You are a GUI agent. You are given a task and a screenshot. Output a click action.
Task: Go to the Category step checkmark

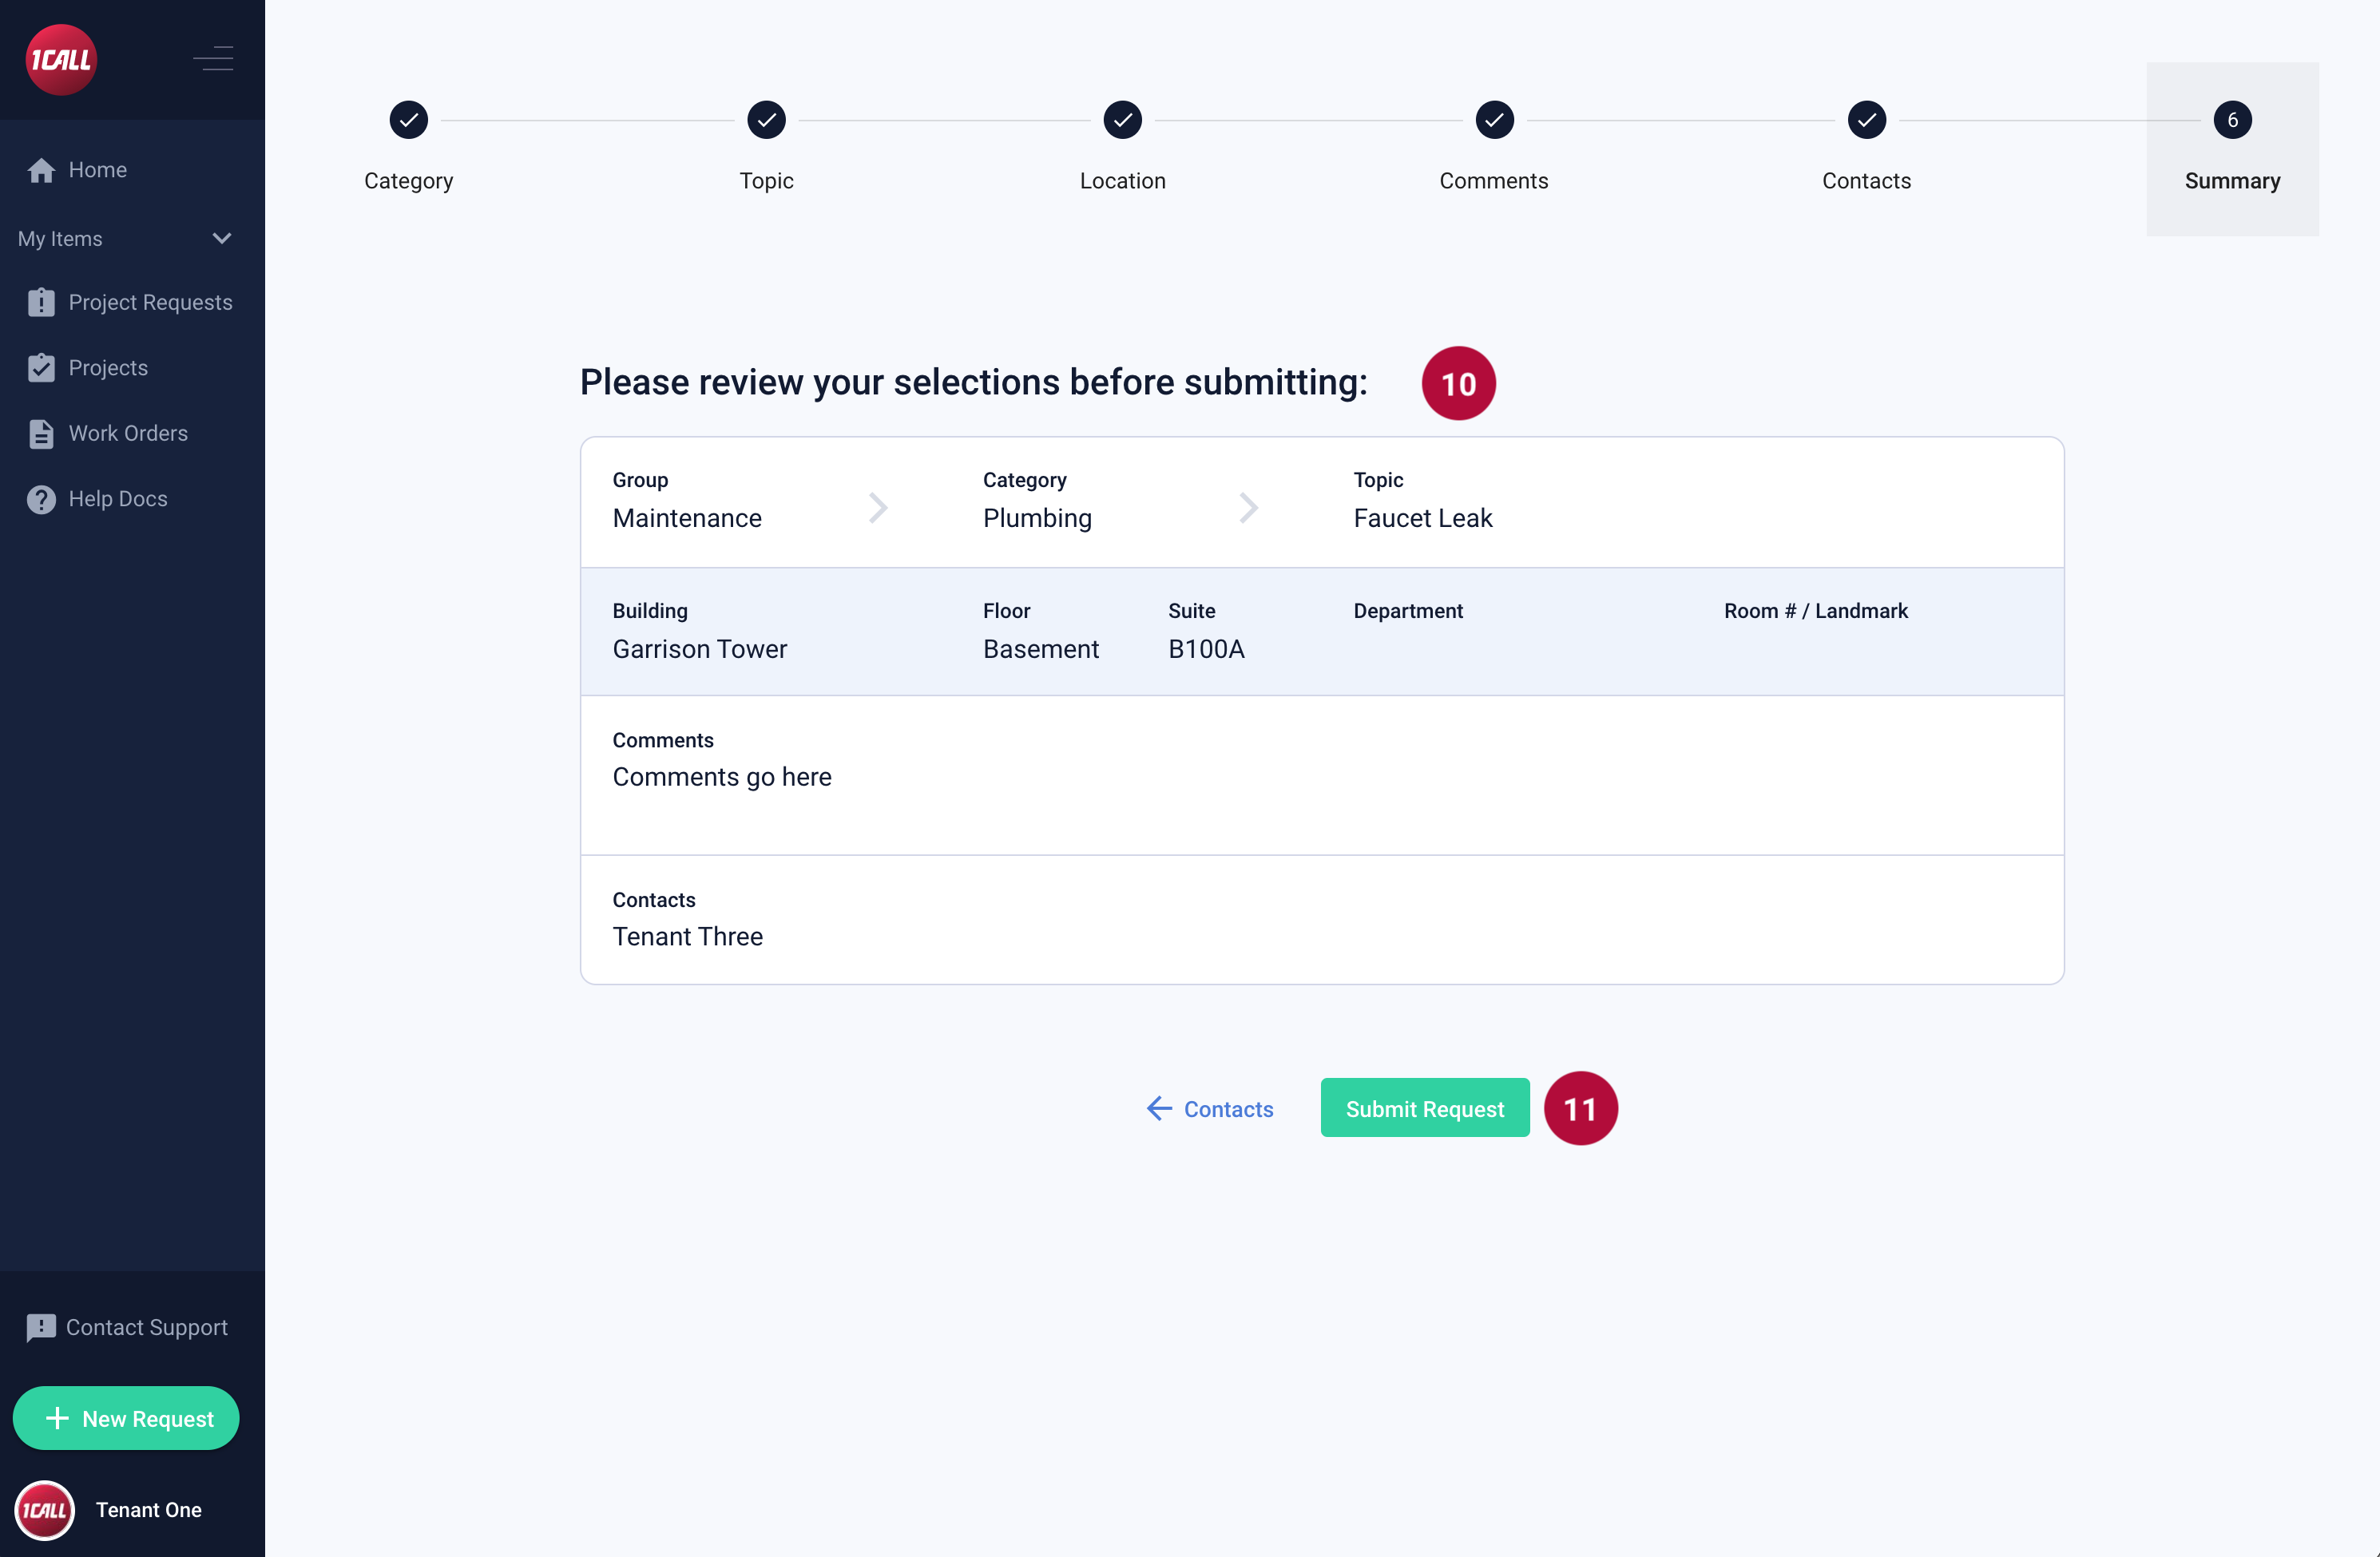click(x=408, y=121)
